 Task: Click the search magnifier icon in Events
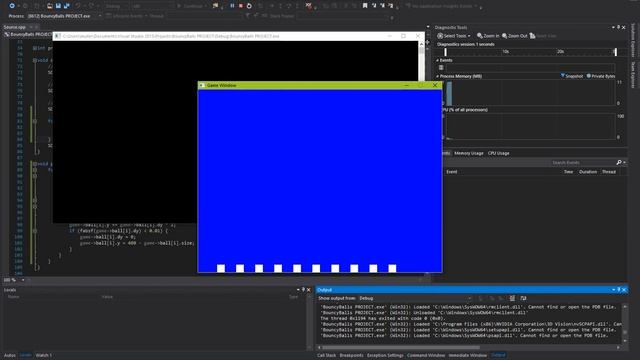619,163
